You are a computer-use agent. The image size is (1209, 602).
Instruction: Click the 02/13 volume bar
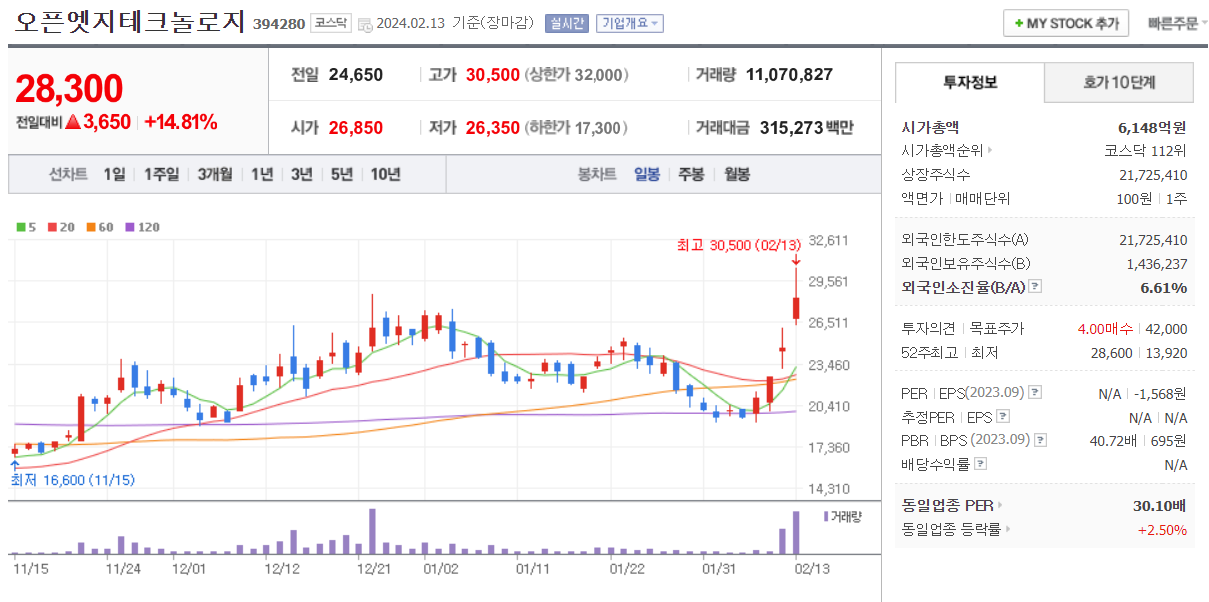pos(796,532)
